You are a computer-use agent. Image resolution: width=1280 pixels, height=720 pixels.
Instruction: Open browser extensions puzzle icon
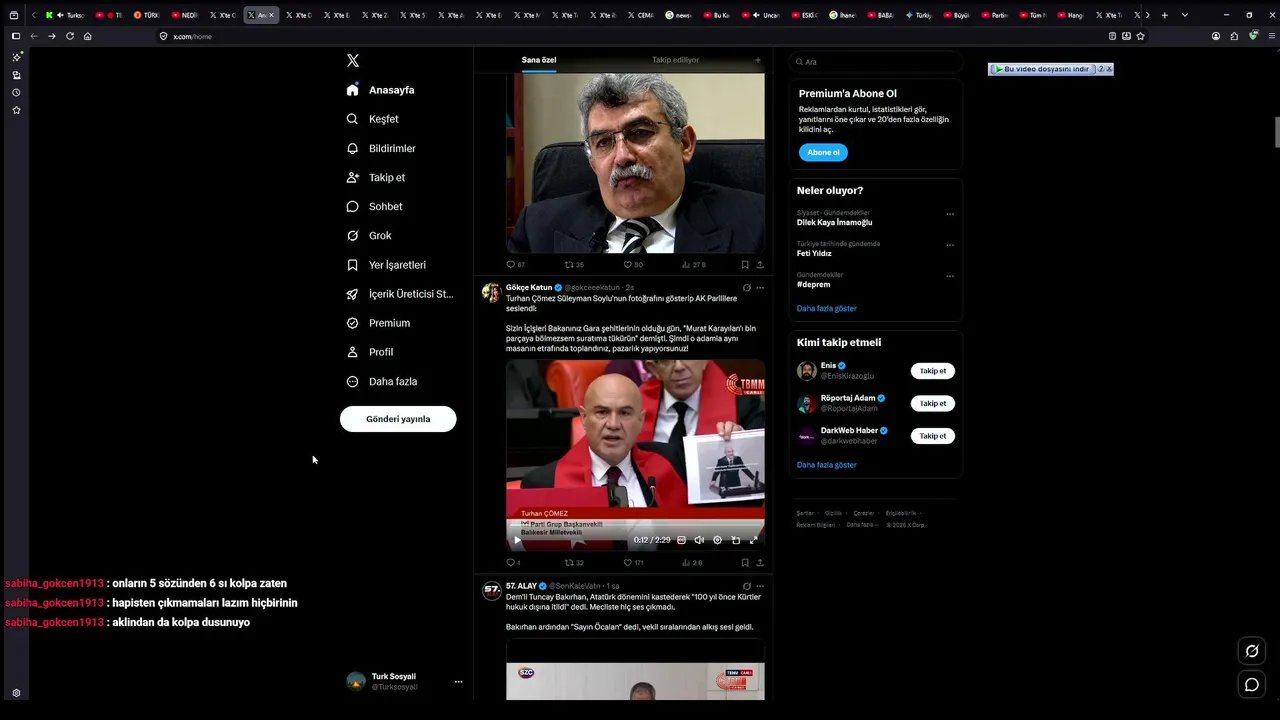click(1234, 36)
